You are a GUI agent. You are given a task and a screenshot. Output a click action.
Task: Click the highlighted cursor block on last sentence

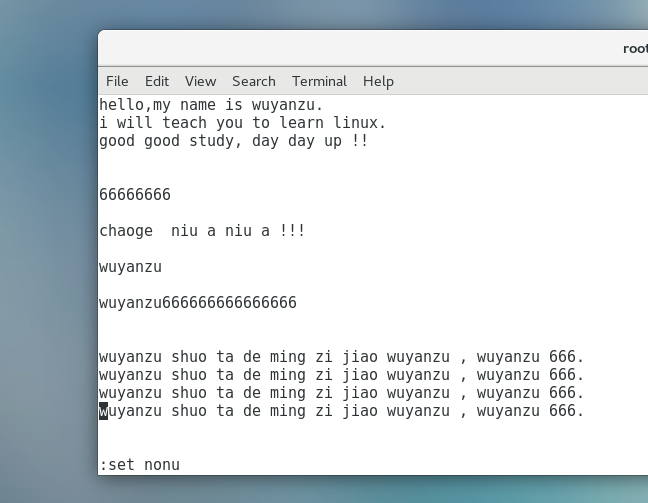coord(103,411)
